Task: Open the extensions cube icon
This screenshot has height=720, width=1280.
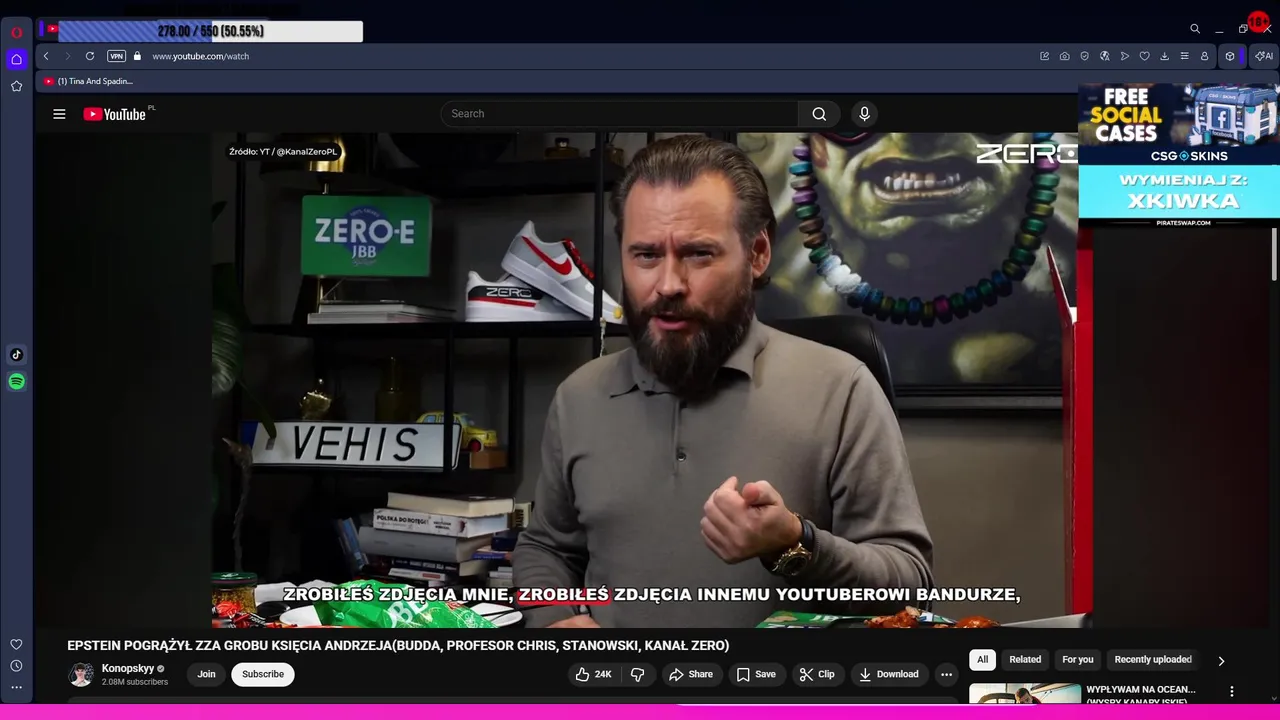Action: click(1230, 56)
